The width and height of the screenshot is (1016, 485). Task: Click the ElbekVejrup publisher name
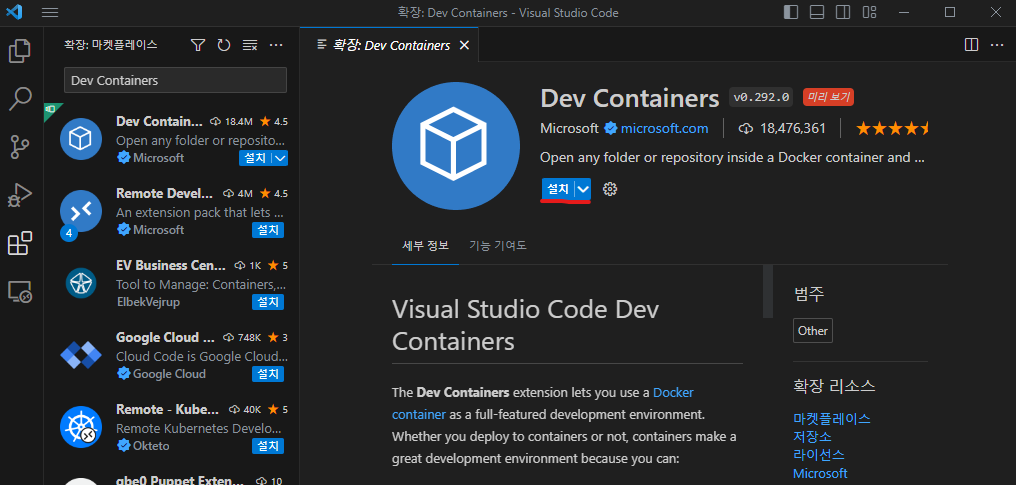(x=148, y=302)
